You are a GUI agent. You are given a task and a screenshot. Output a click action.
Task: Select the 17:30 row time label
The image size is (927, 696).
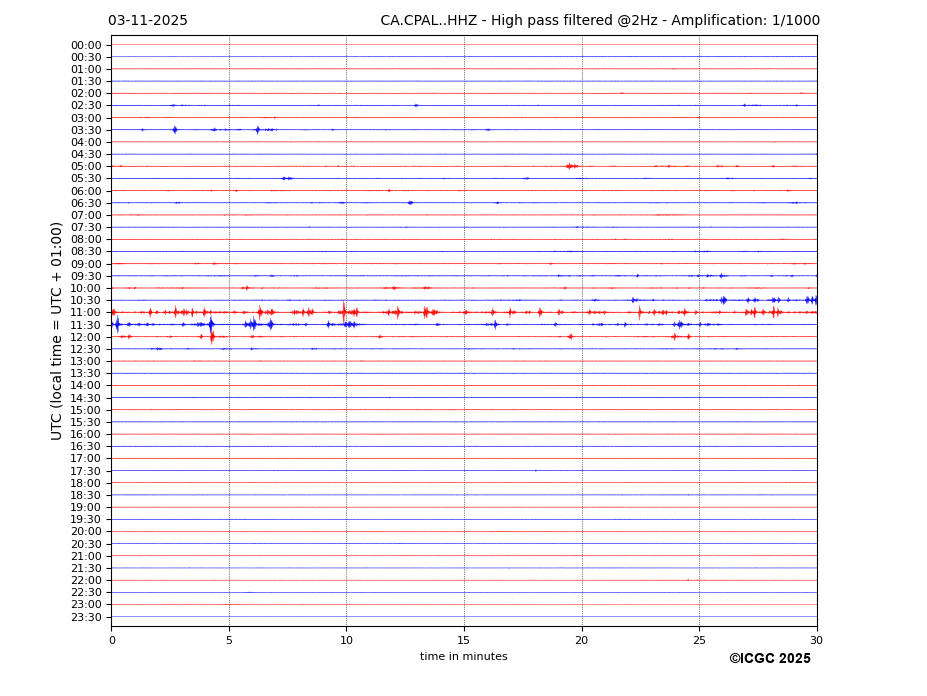point(85,471)
